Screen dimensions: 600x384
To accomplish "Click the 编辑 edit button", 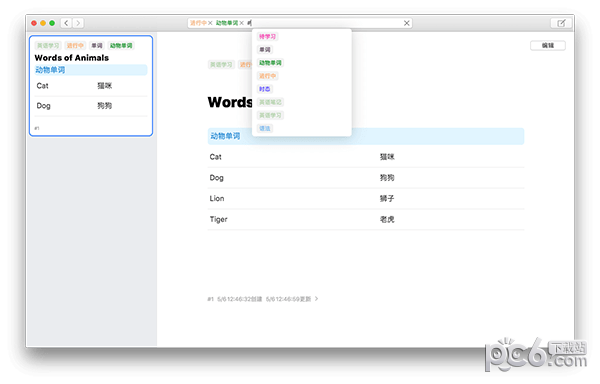I will click(x=548, y=46).
